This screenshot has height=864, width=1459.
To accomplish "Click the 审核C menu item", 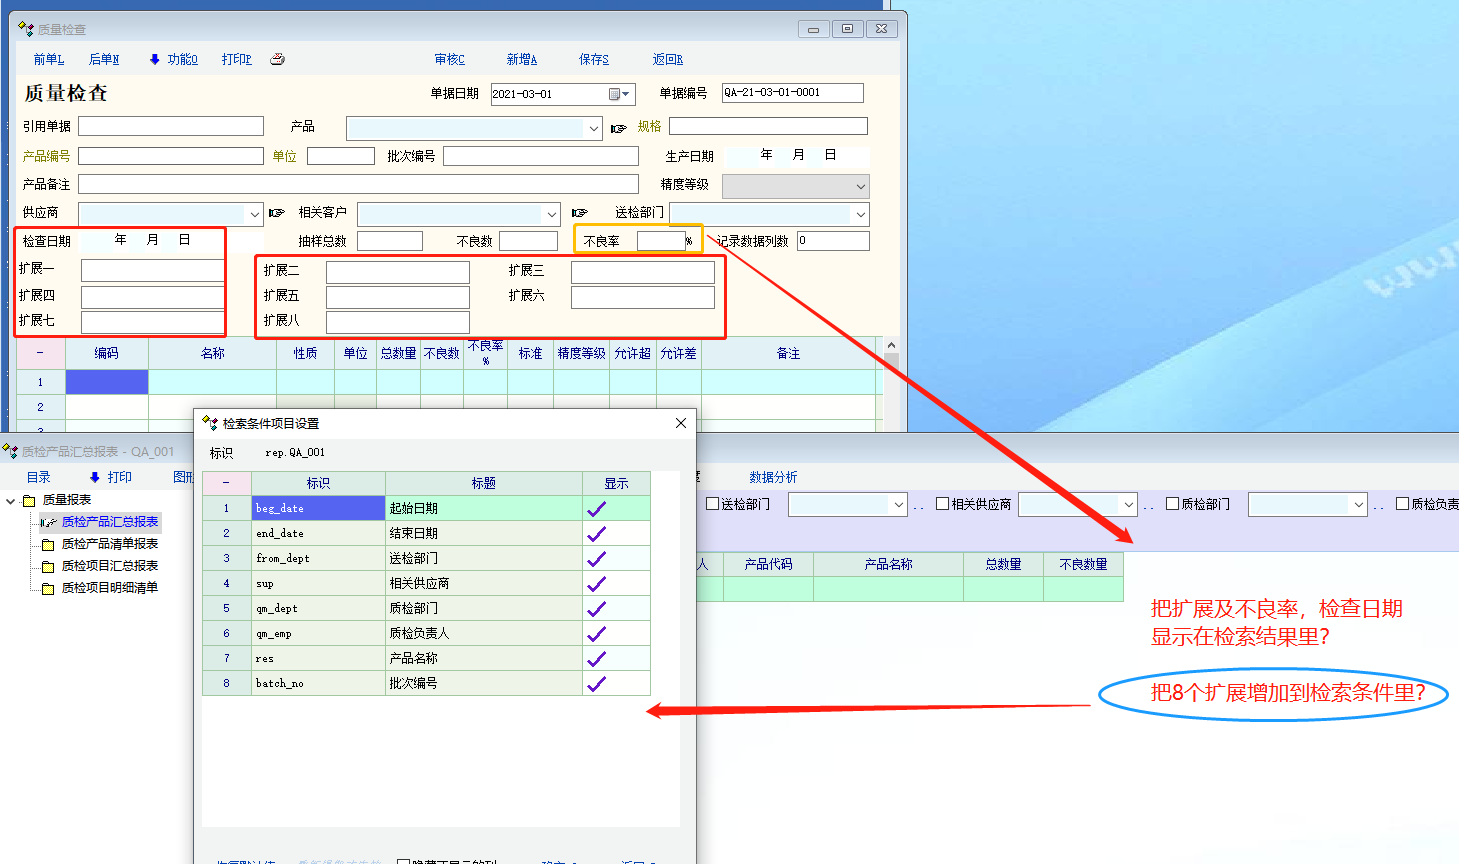I will click(x=449, y=60).
